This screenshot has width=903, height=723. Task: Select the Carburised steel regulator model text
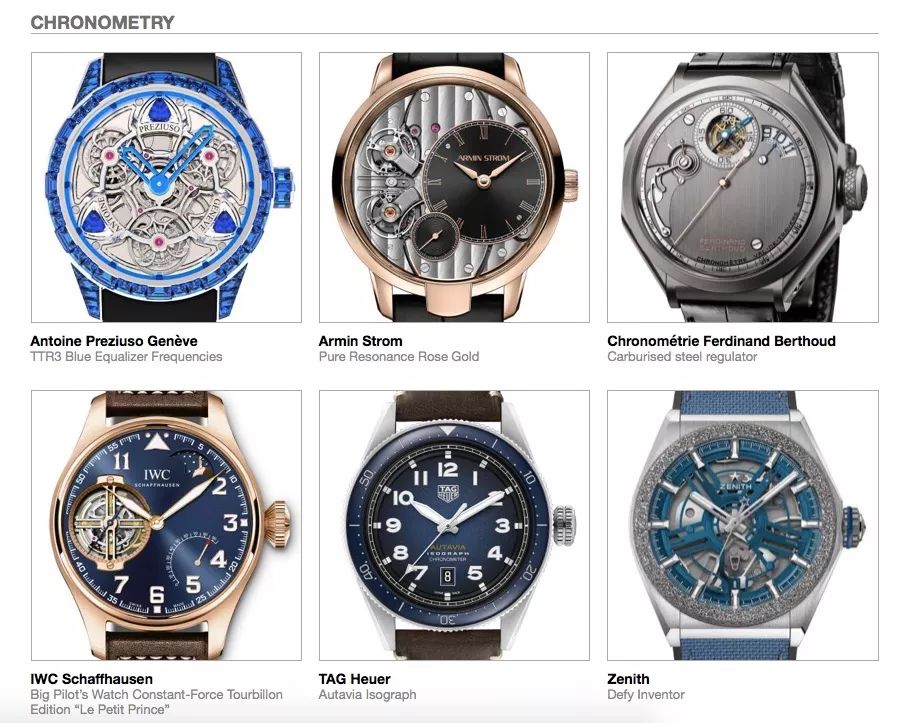pos(682,357)
